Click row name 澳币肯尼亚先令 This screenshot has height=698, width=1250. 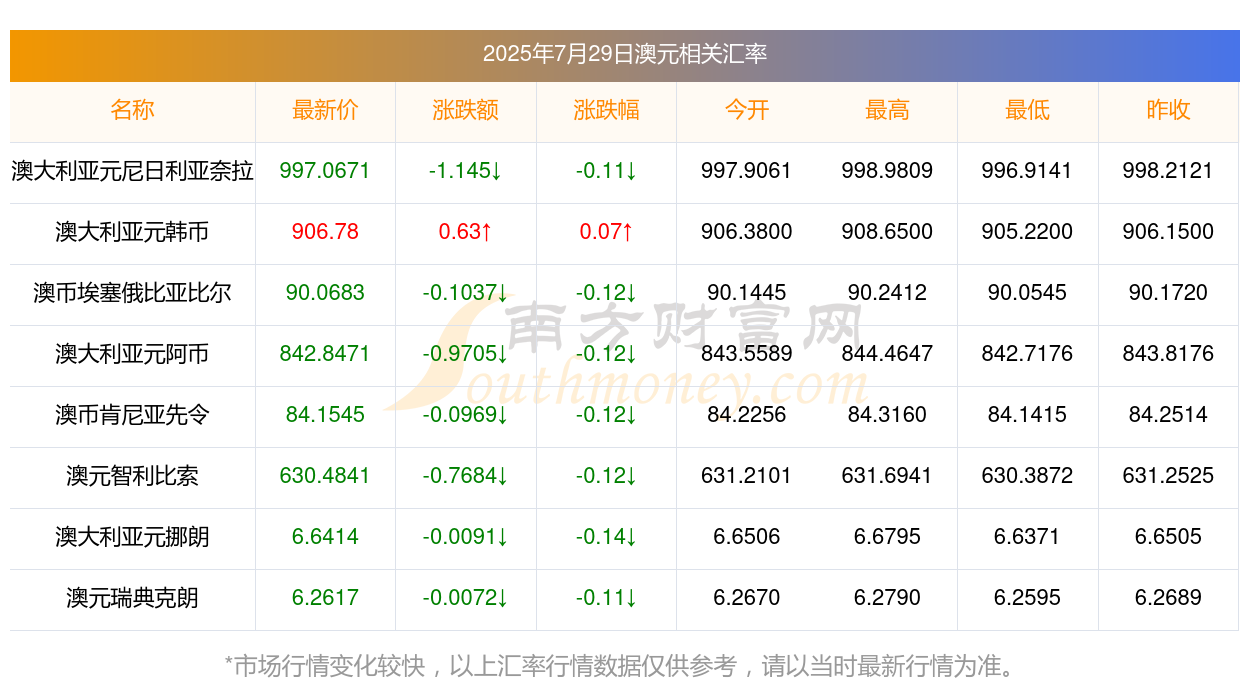[x=133, y=415]
